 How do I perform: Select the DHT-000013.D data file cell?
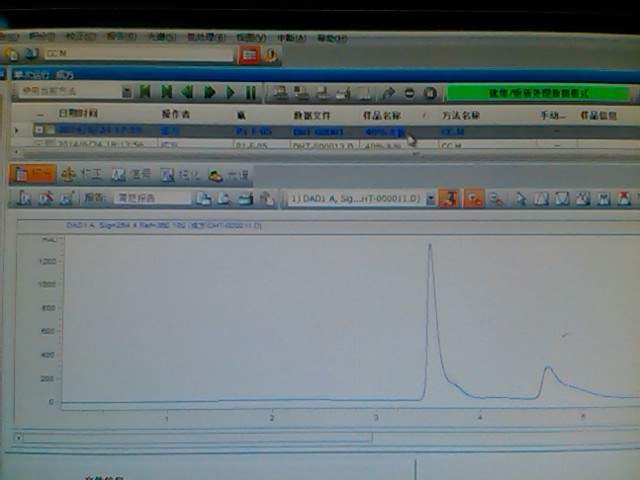pyautogui.click(x=323, y=145)
